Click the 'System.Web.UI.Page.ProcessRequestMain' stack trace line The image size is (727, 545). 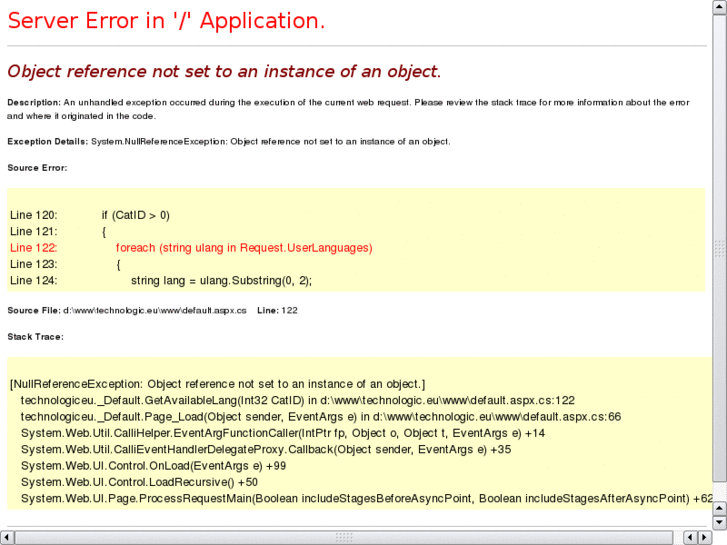[366, 498]
